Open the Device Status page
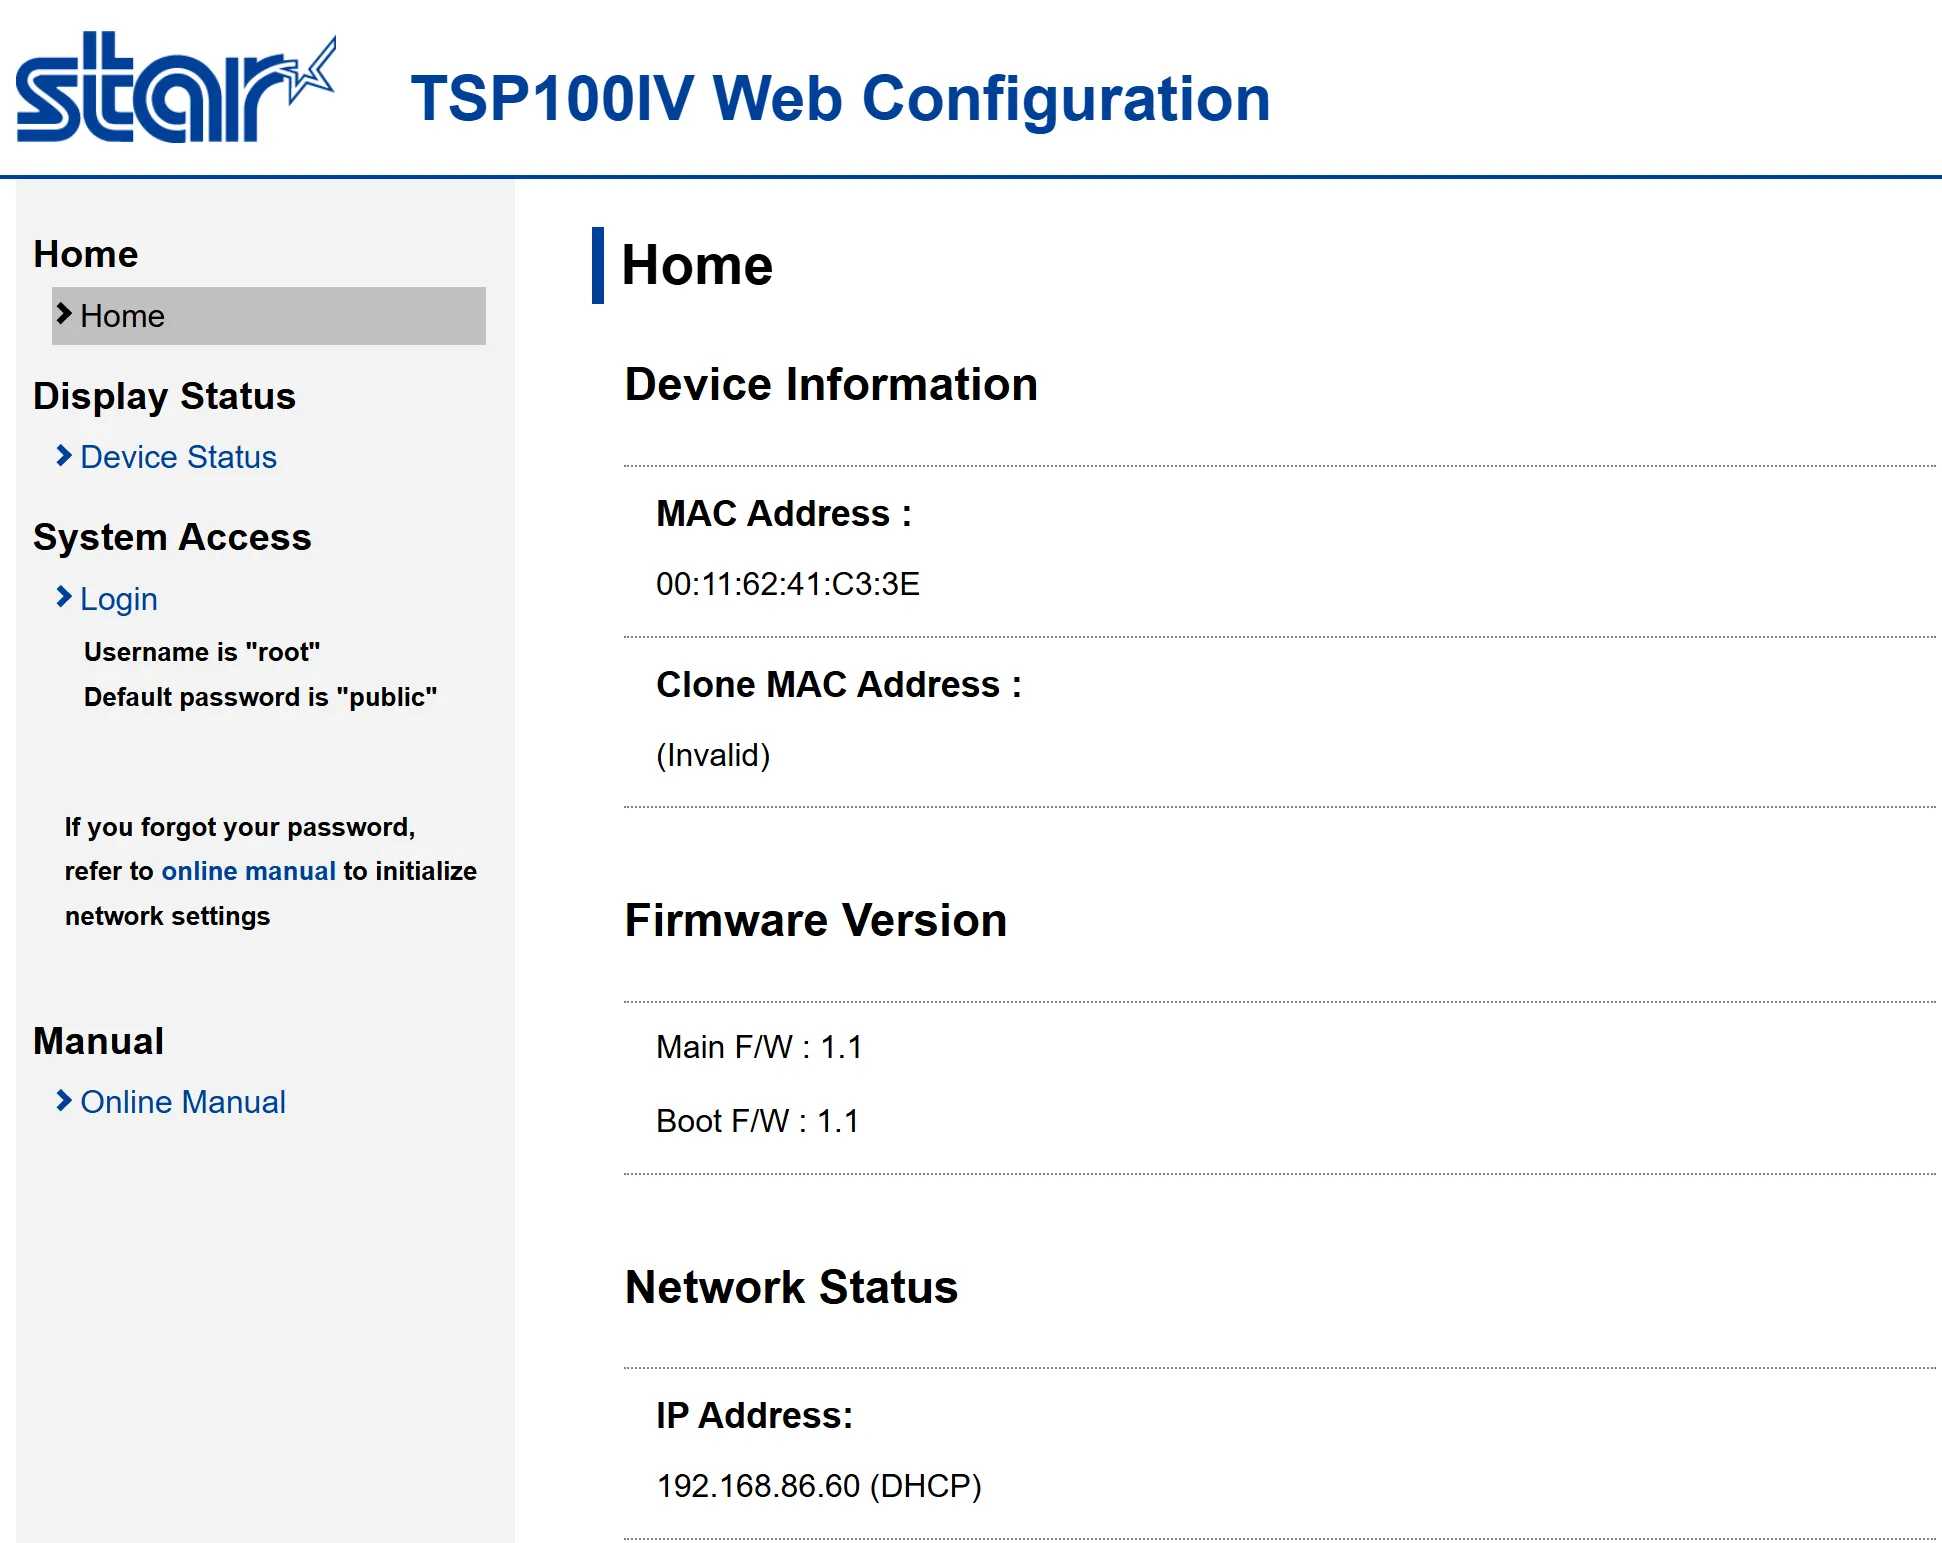1942x1543 pixels. [x=178, y=457]
